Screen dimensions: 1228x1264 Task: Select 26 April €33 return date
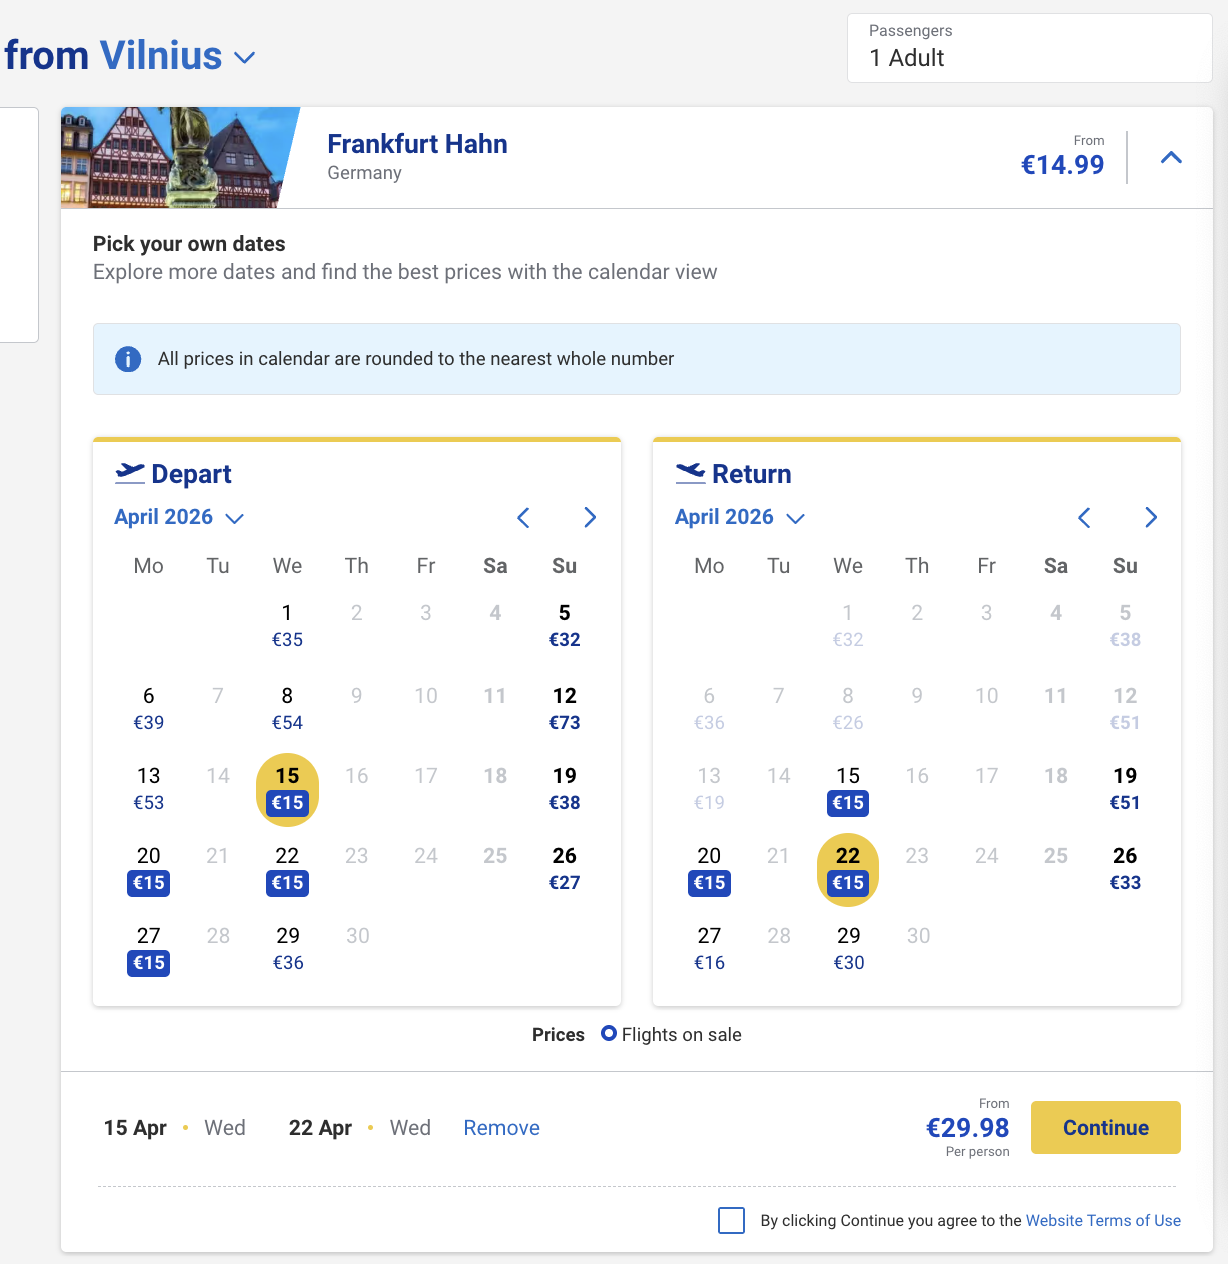click(1125, 868)
